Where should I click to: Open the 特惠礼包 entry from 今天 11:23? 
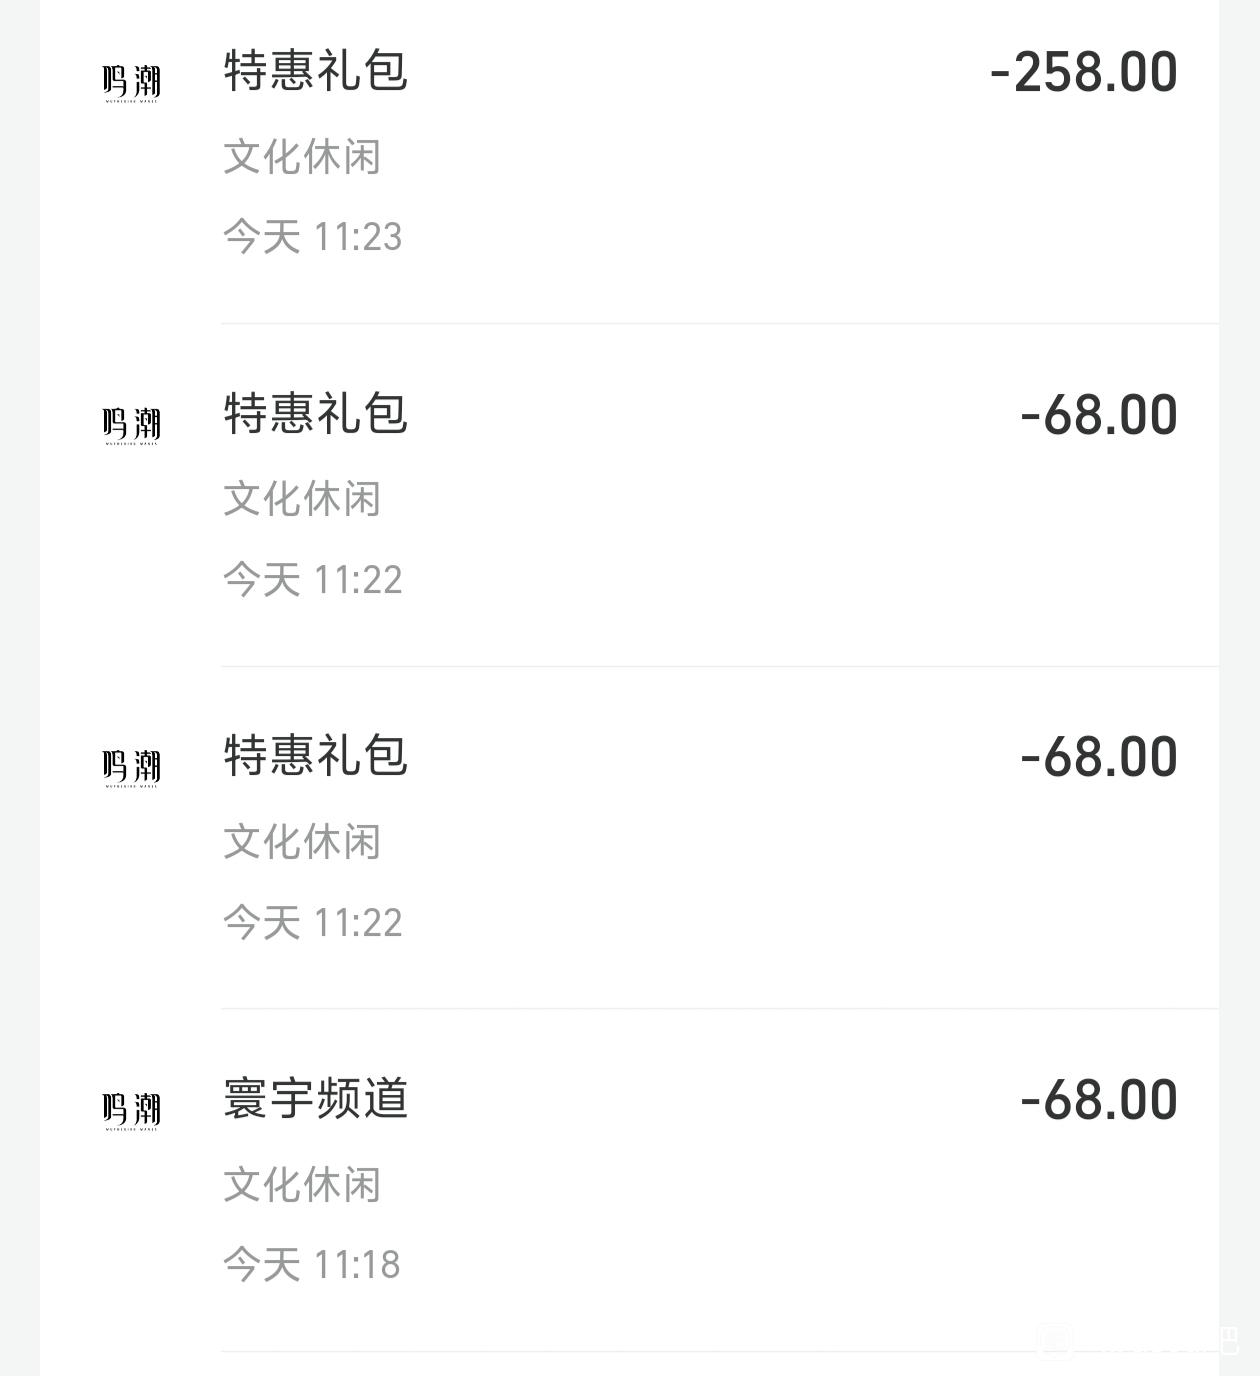pyautogui.click(x=315, y=72)
